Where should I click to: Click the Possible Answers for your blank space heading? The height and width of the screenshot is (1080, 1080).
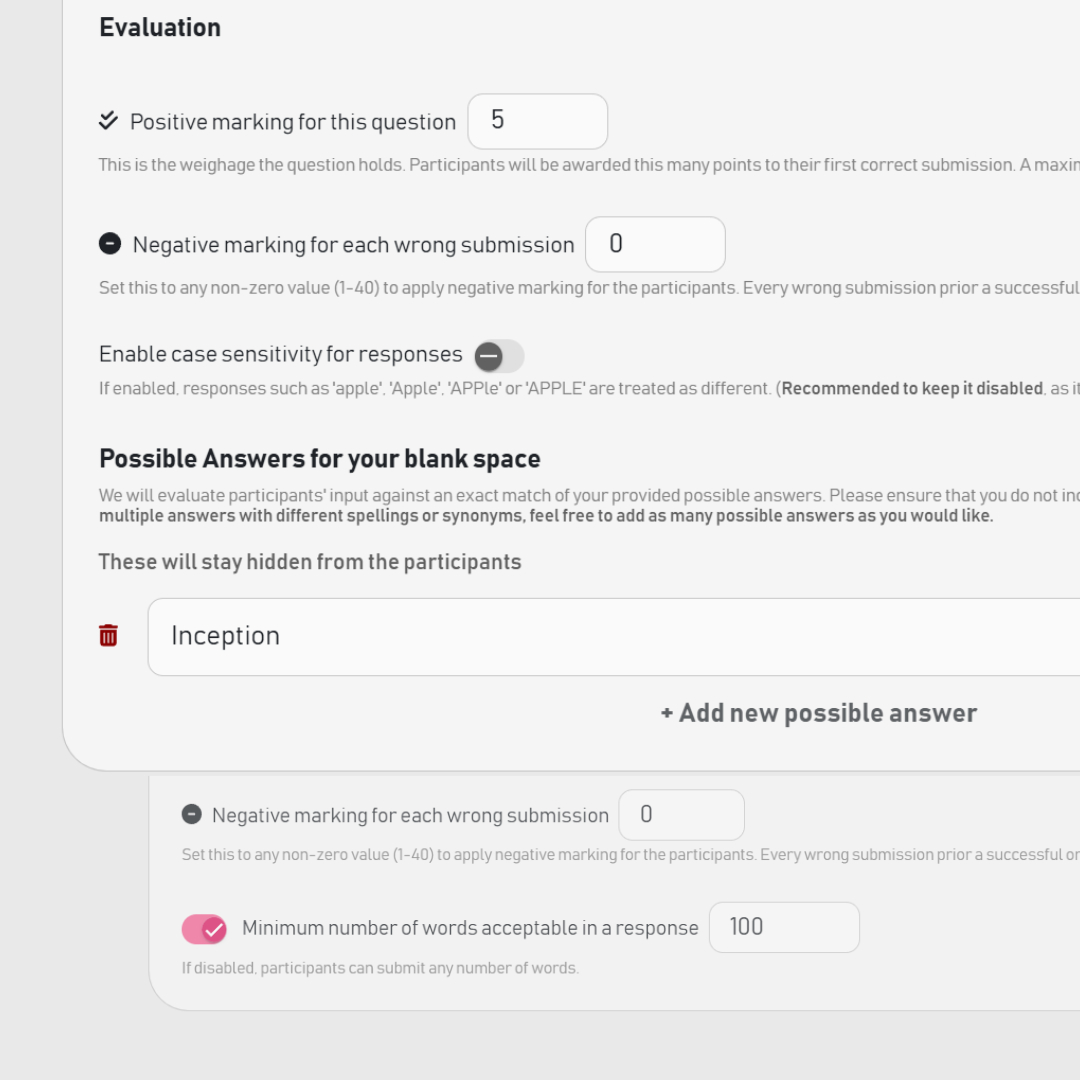click(319, 459)
